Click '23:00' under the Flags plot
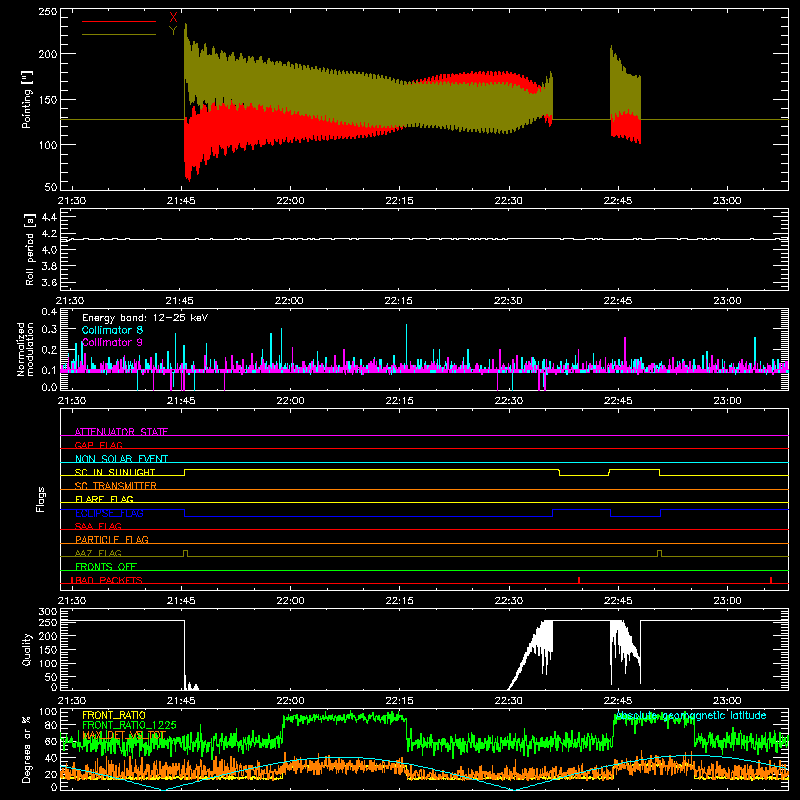Screen dimensions: 800x800 (727, 601)
